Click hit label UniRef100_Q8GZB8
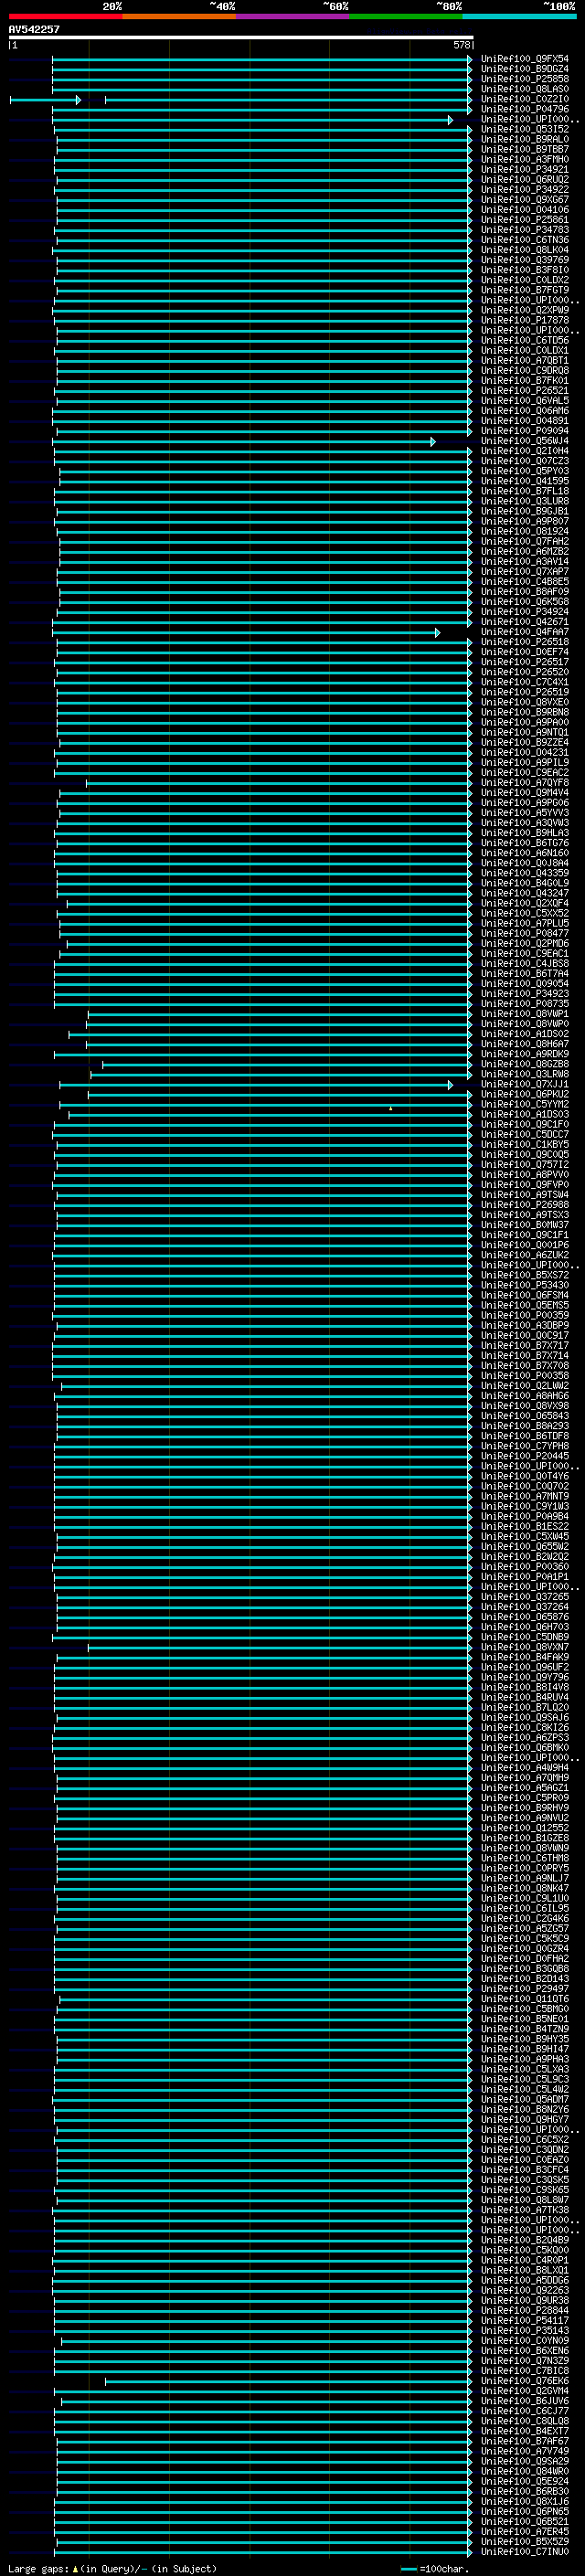 (x=524, y=1064)
